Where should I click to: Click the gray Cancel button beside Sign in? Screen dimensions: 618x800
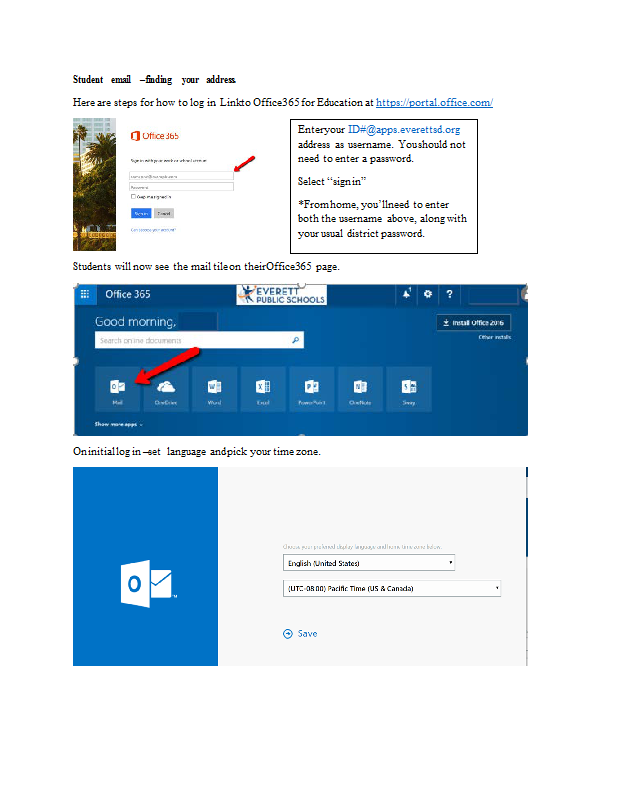[164, 213]
